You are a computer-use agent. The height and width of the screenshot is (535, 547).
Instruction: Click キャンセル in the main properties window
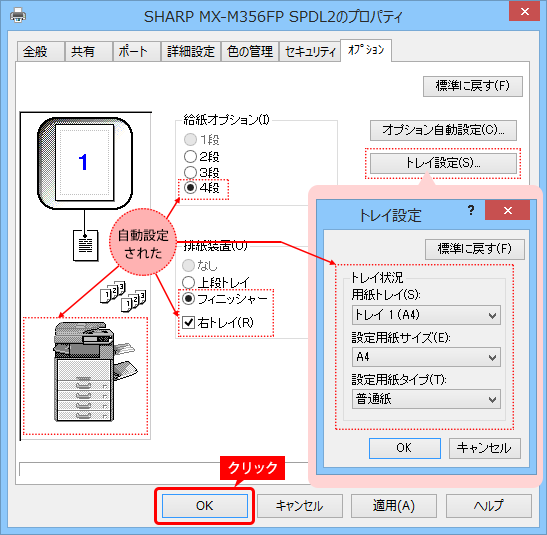300,506
